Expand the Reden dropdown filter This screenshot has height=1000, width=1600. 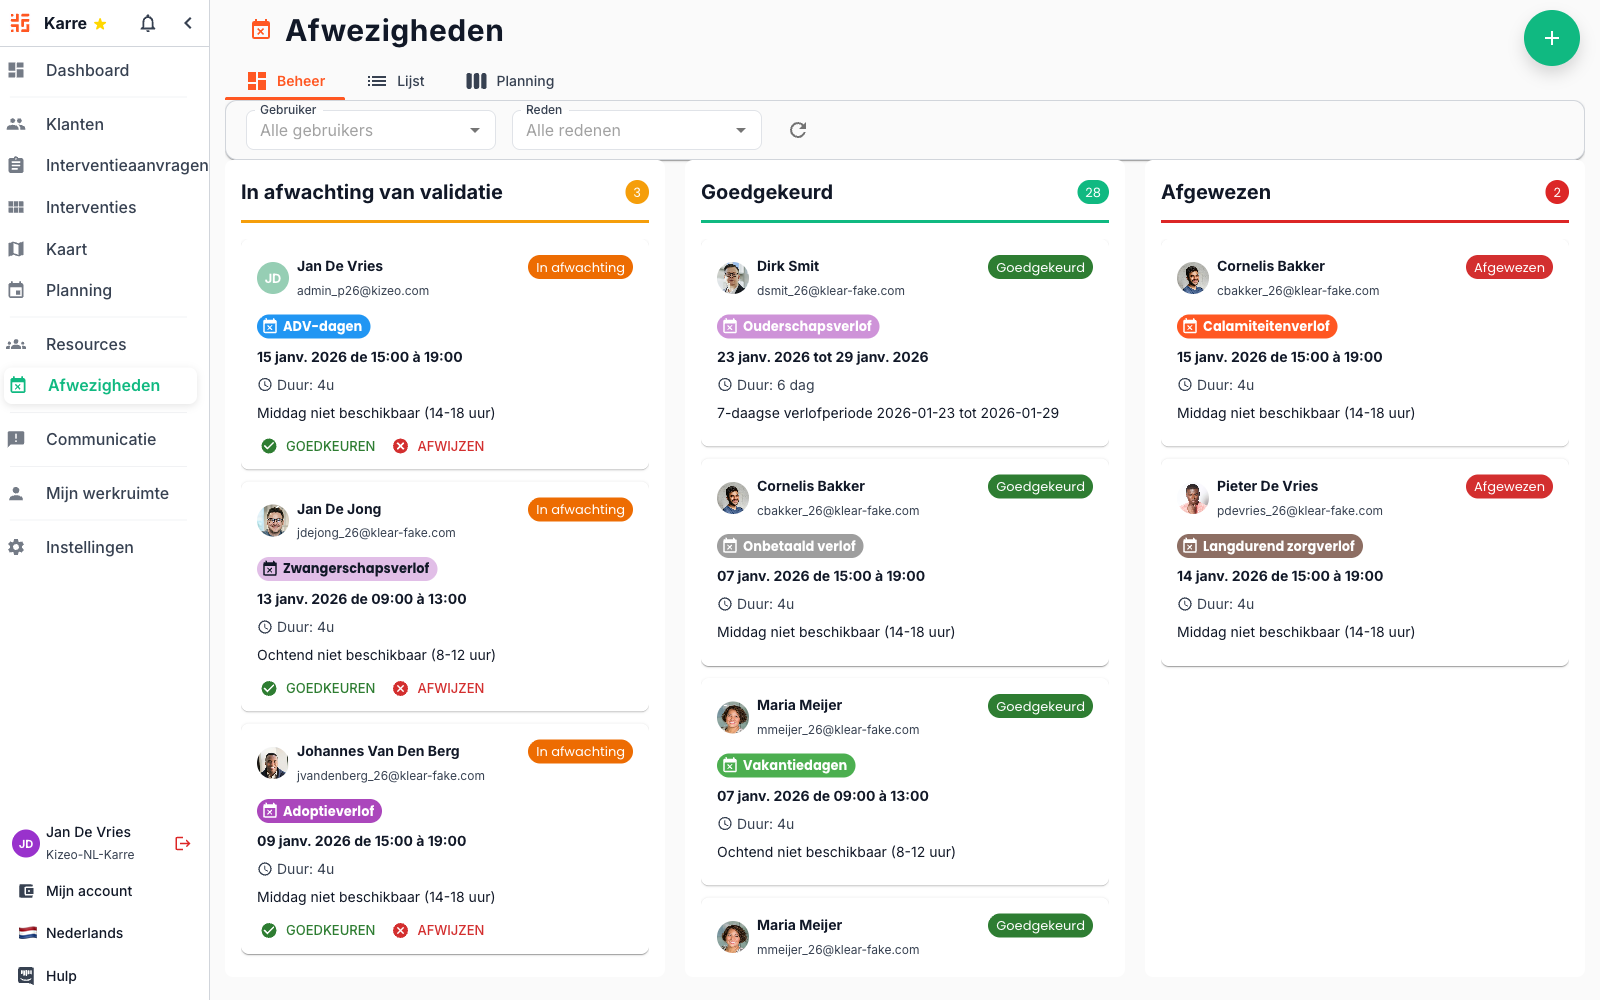pyautogui.click(x=636, y=130)
